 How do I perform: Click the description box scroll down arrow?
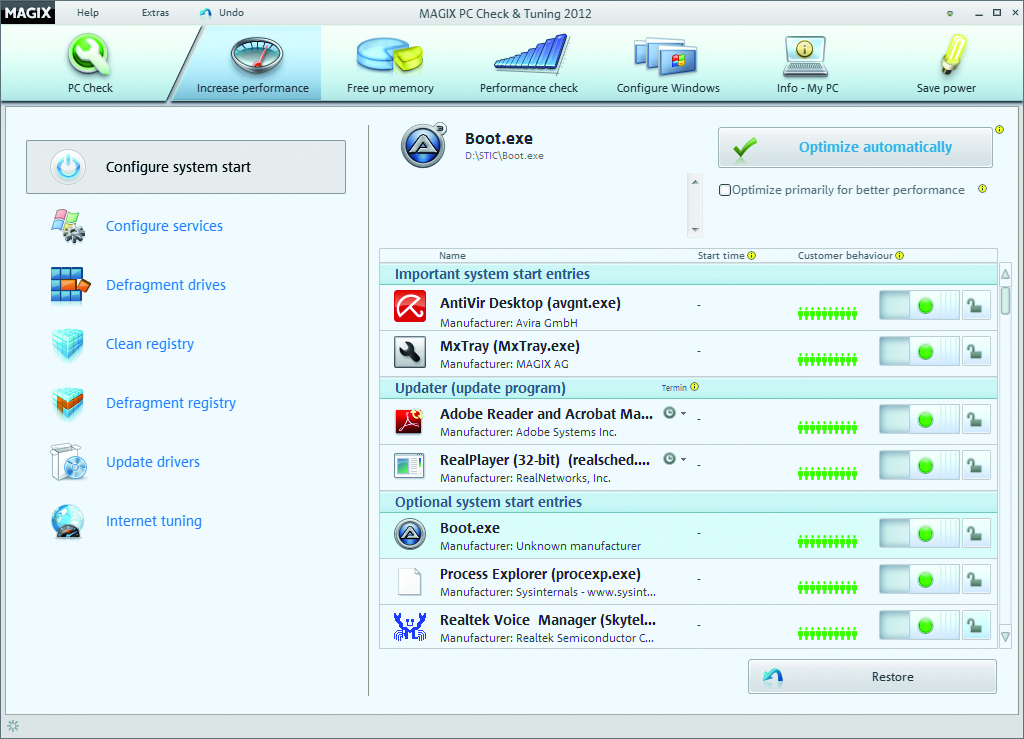pos(695,230)
